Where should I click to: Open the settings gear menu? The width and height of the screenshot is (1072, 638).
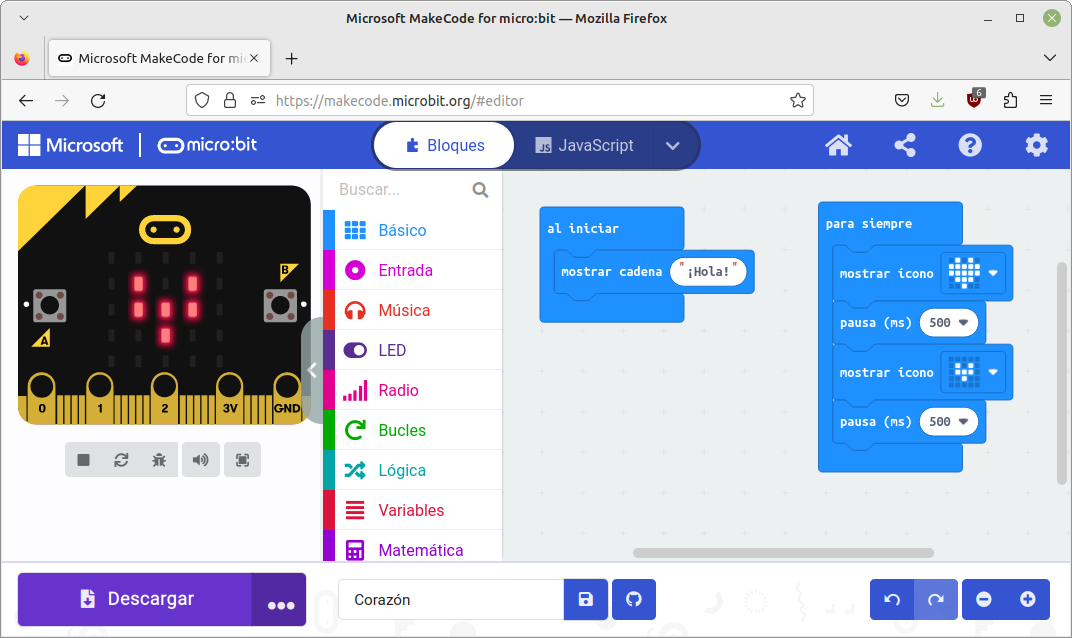coord(1036,145)
